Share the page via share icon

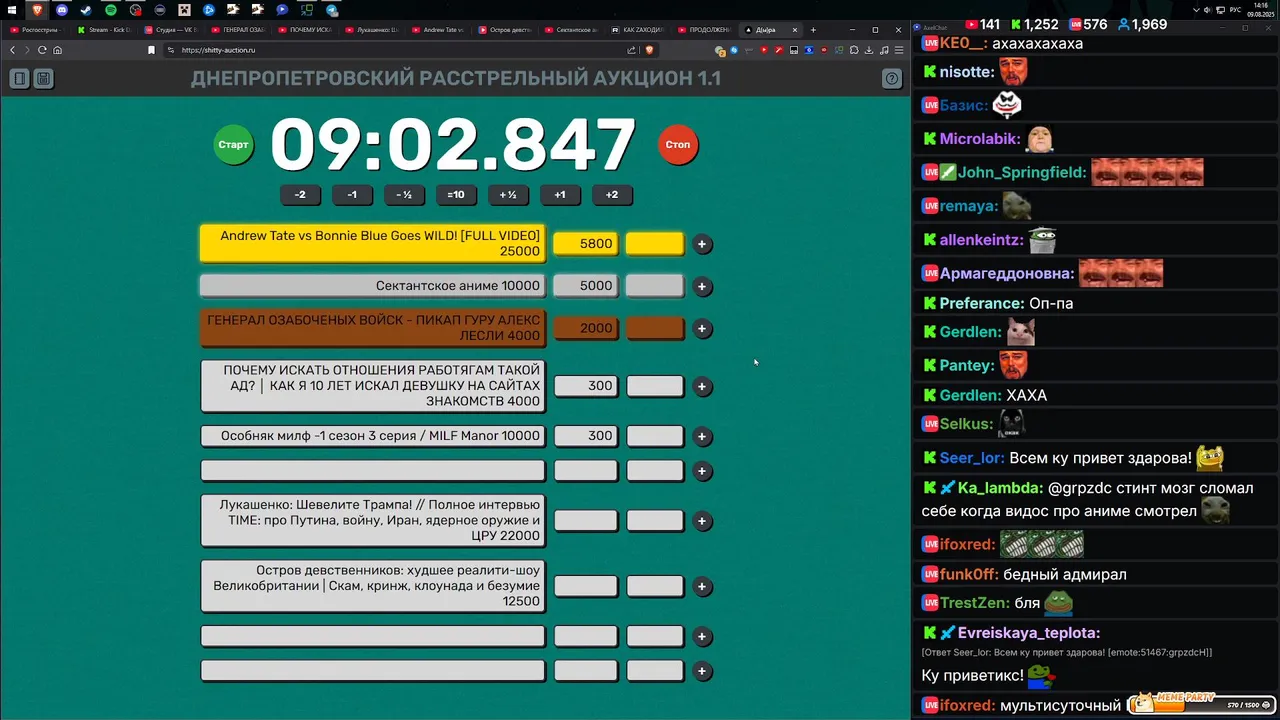(631, 50)
